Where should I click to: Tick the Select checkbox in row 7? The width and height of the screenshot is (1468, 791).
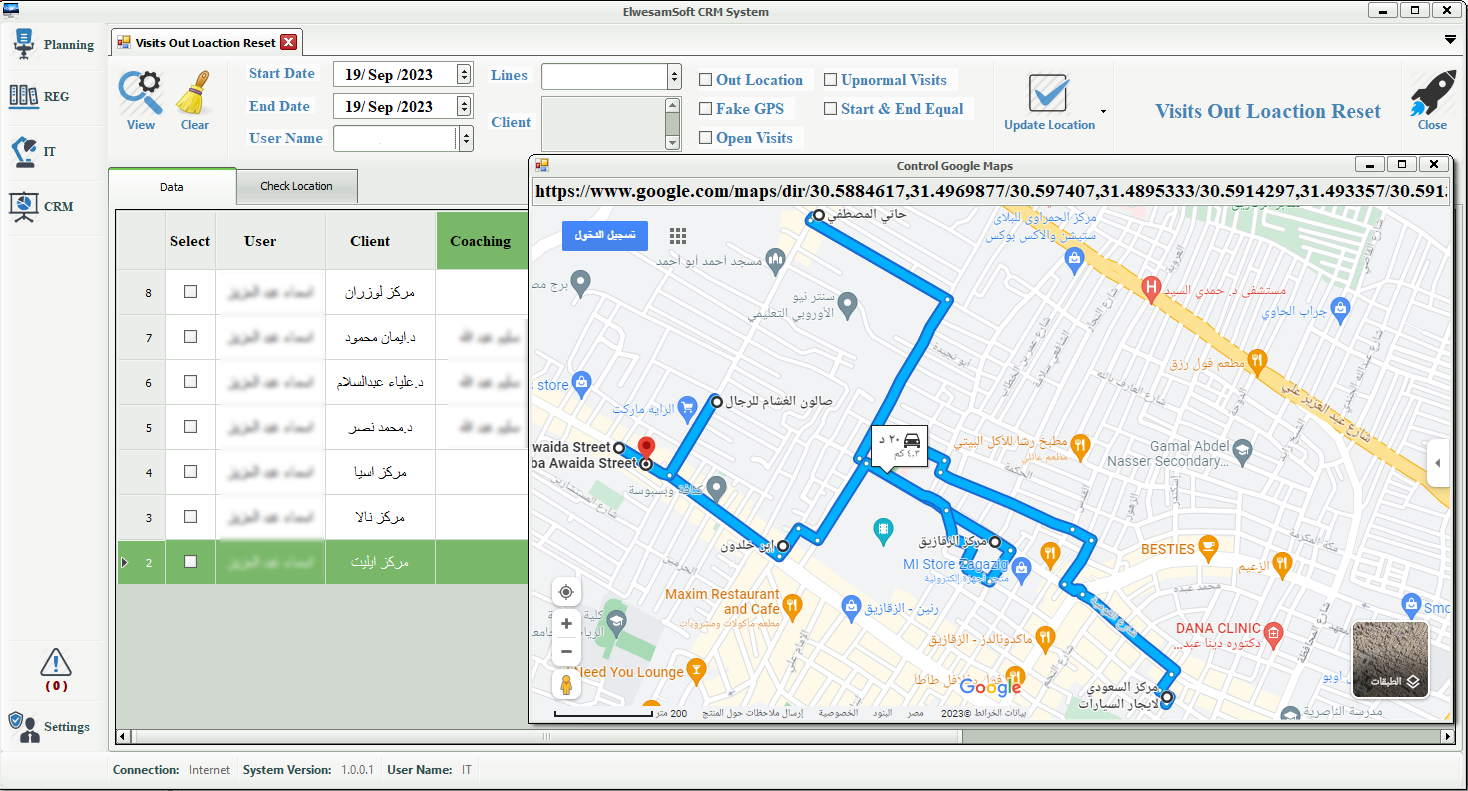[x=190, y=337]
